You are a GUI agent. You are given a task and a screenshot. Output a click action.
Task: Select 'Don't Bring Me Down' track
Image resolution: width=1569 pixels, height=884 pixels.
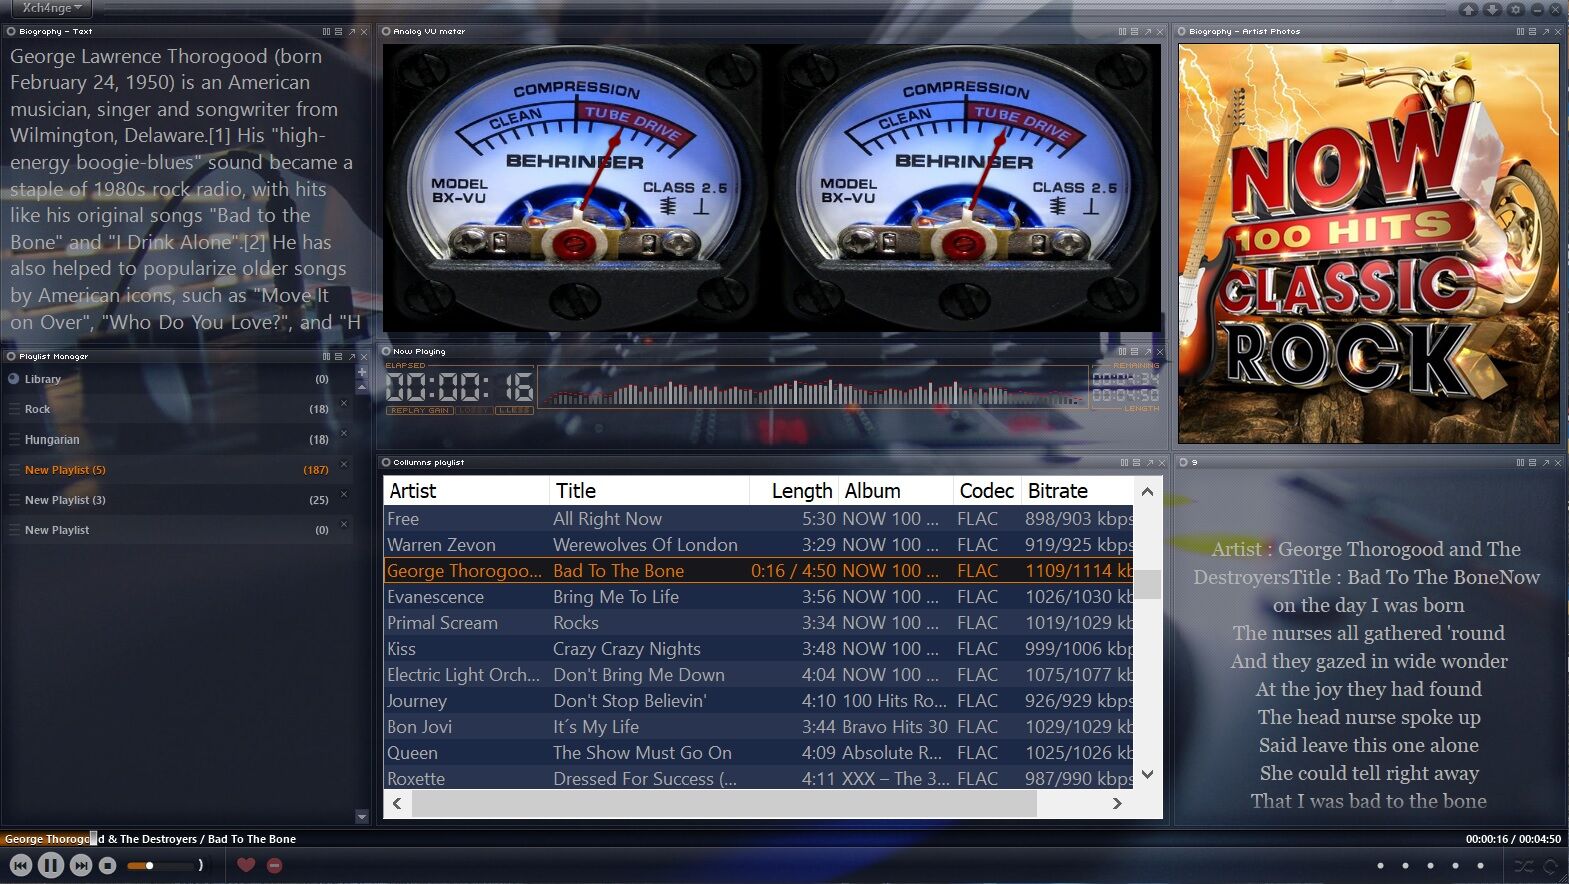pyautogui.click(x=759, y=675)
